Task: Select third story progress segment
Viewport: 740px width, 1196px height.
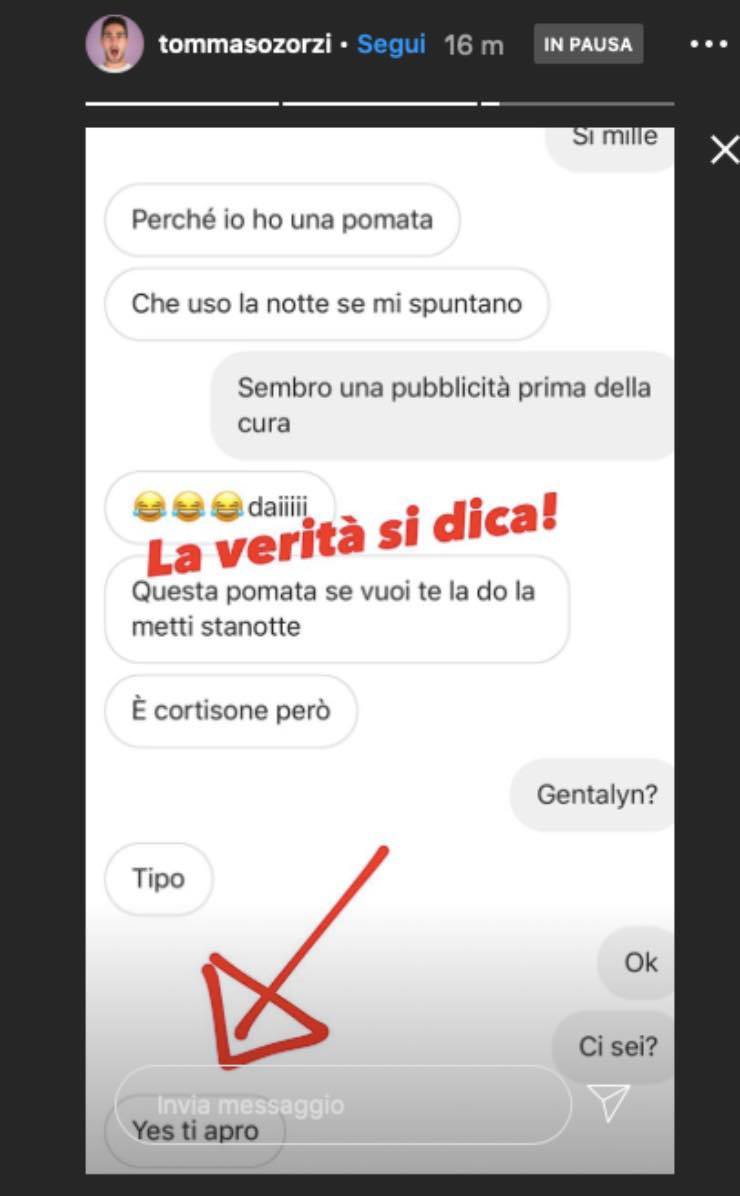Action: [578, 103]
